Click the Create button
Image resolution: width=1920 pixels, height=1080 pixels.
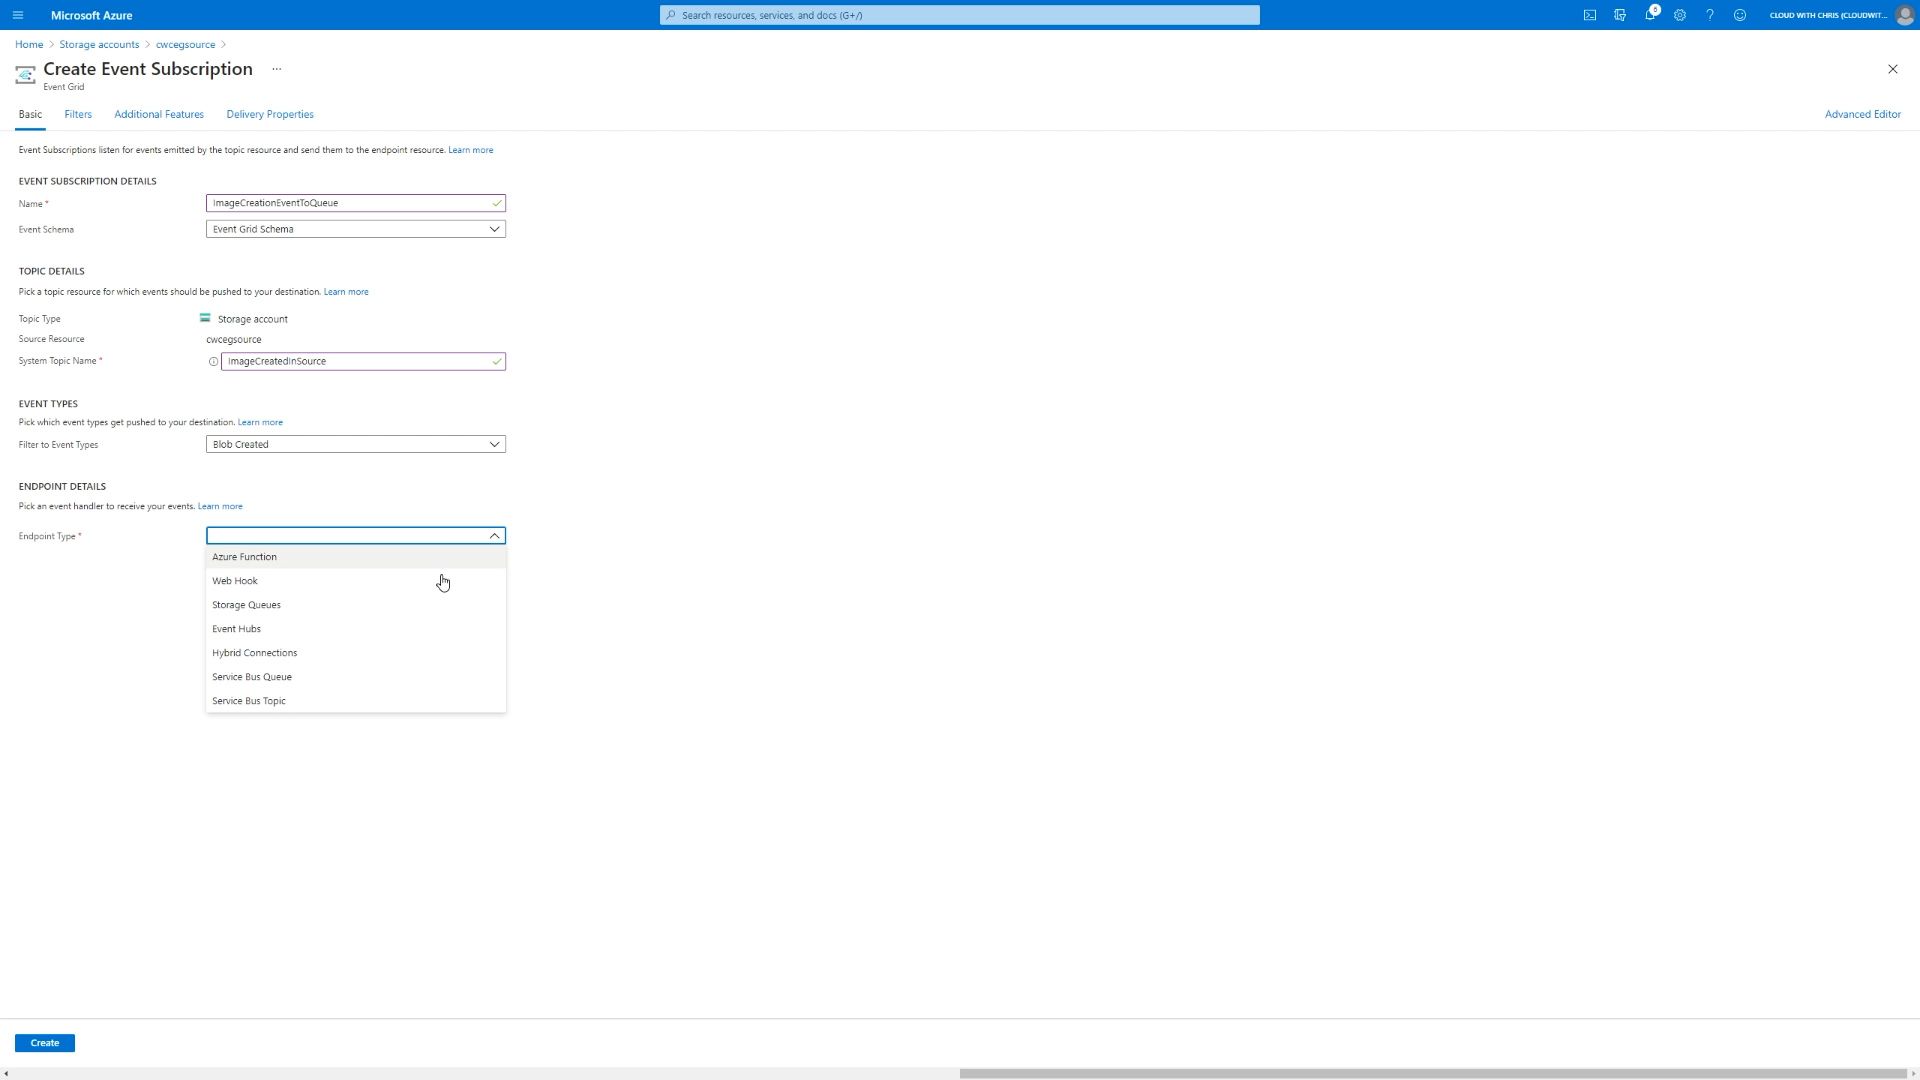point(44,1042)
